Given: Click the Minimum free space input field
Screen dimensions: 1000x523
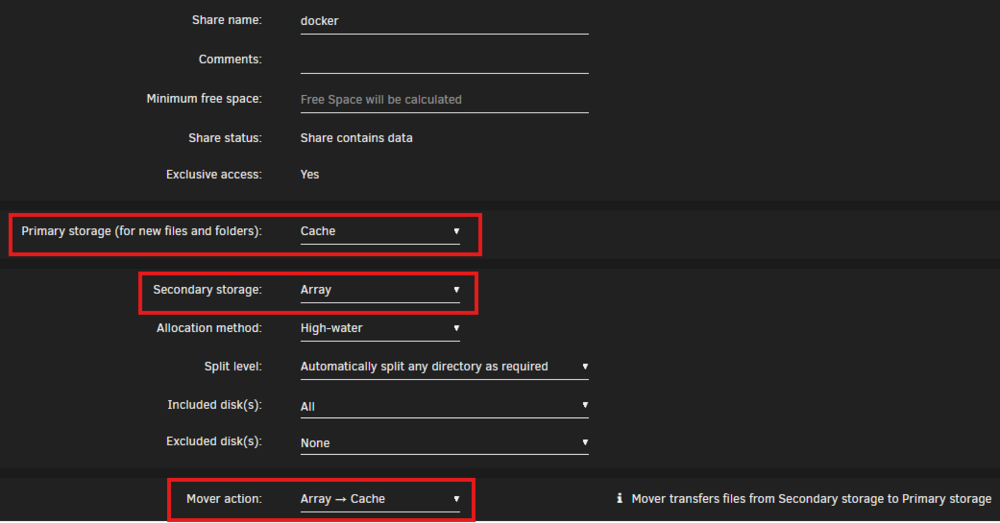Looking at the screenshot, I should [445, 99].
